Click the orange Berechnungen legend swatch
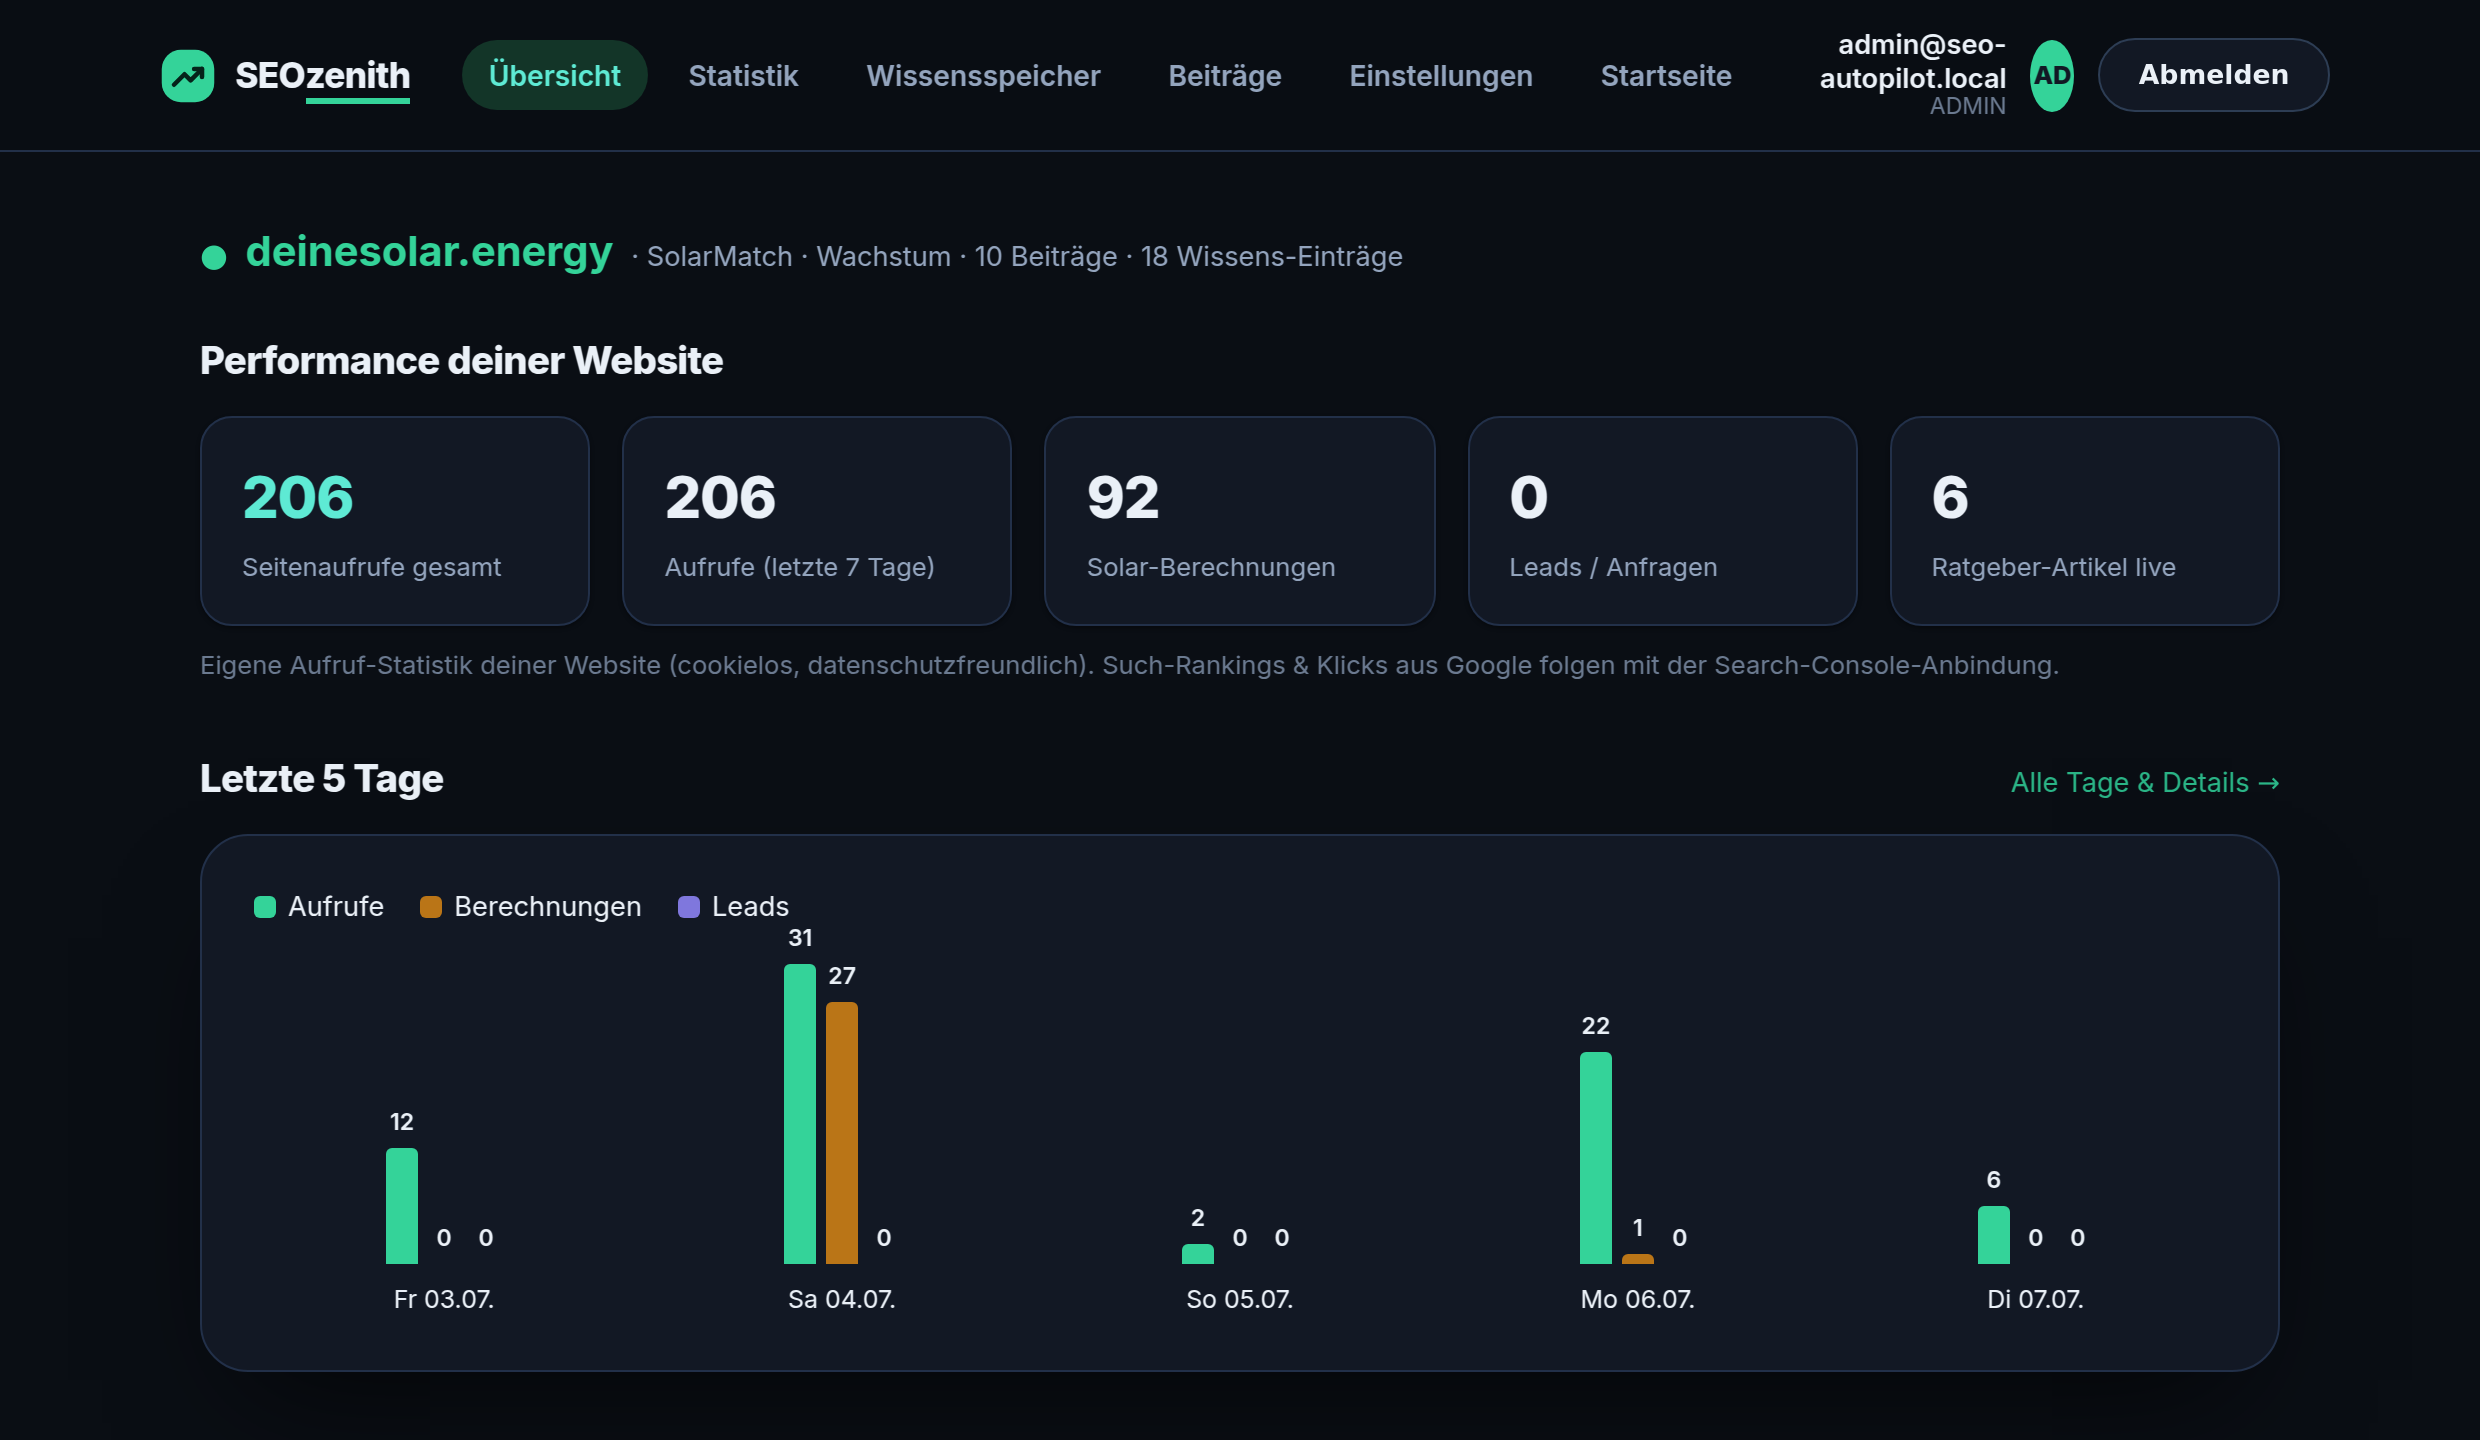The width and height of the screenshot is (2480, 1440). point(431,907)
